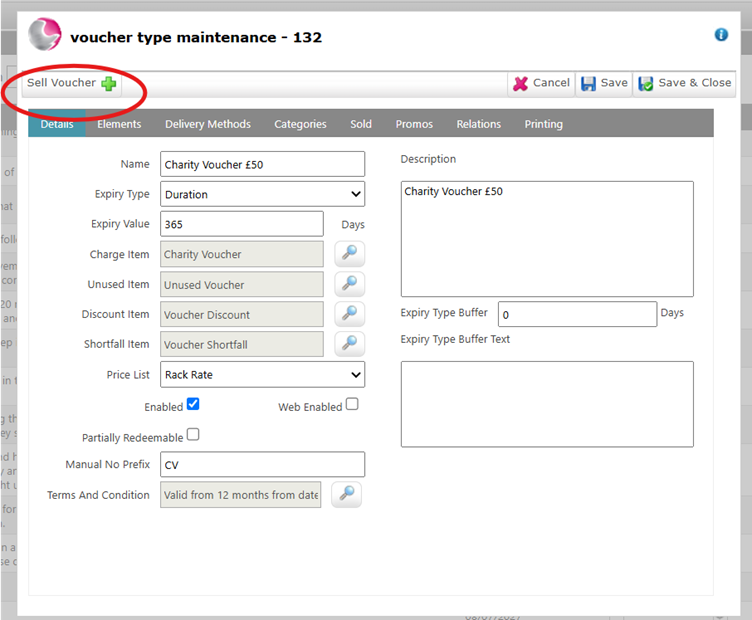This screenshot has width=752, height=620.
Task: Click the Shortfall Item field
Action: pos(242,344)
